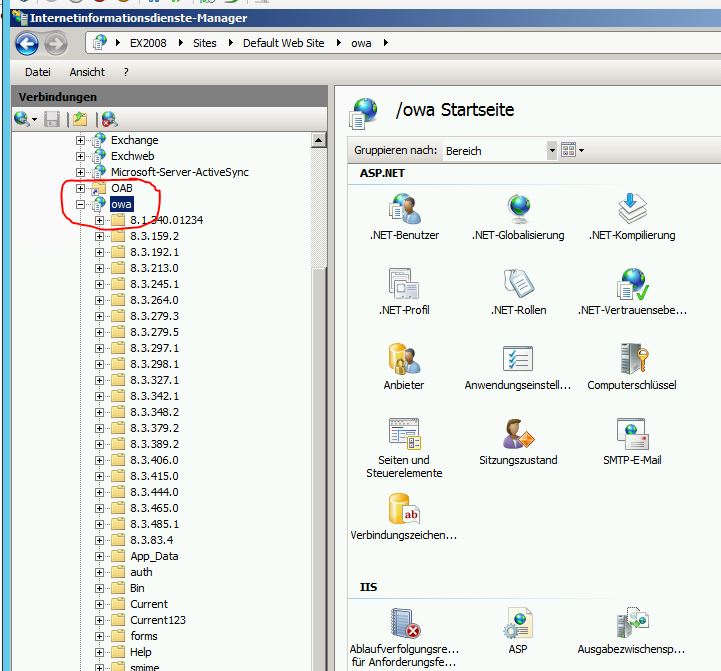Click Sites in the breadcrumb

[x=205, y=43]
